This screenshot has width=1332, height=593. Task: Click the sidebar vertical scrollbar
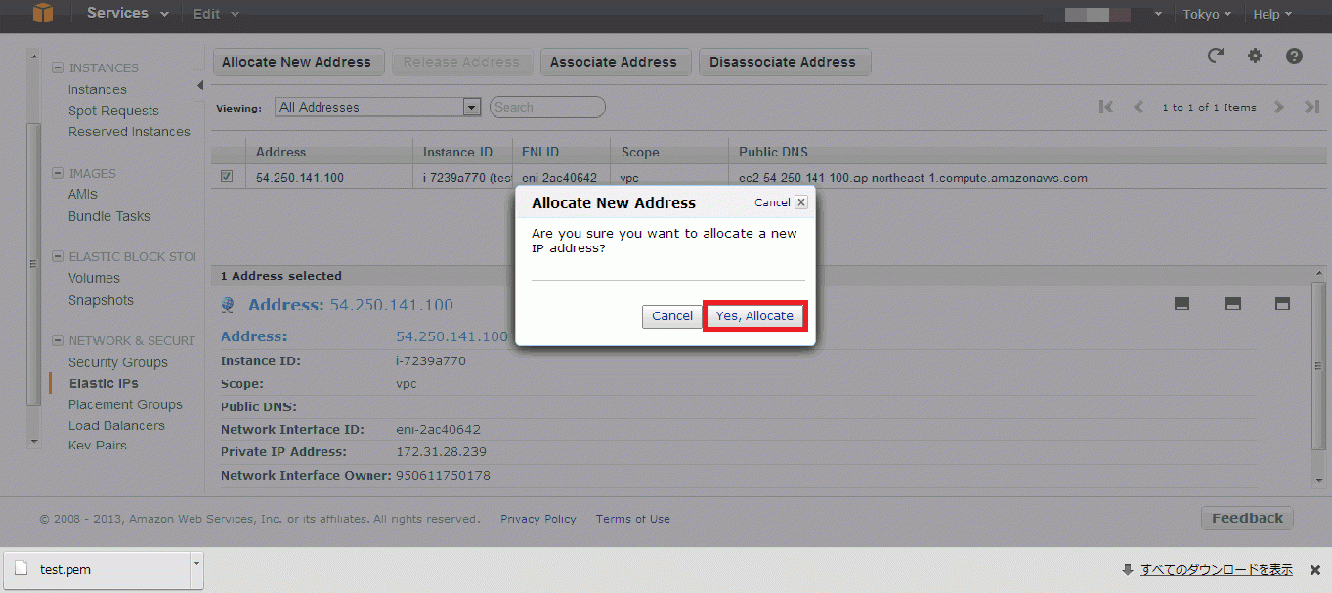click(x=33, y=263)
